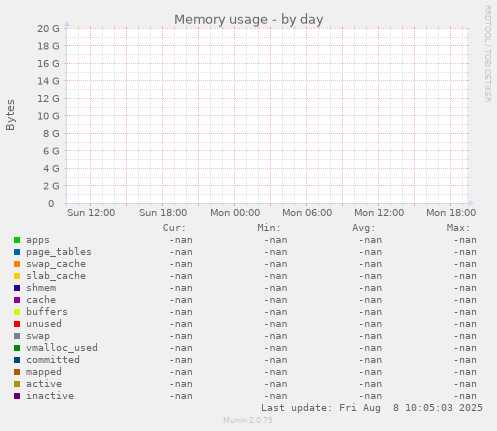Click the Min value for swap
Image resolution: width=497 pixels, height=431 pixels.
[x=276, y=336]
